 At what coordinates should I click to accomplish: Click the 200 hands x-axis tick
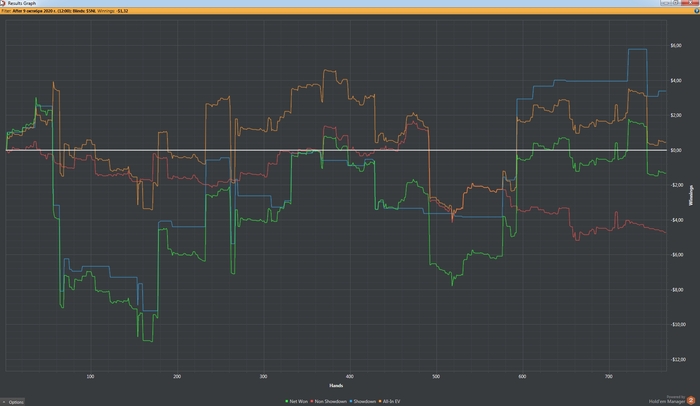(177, 377)
